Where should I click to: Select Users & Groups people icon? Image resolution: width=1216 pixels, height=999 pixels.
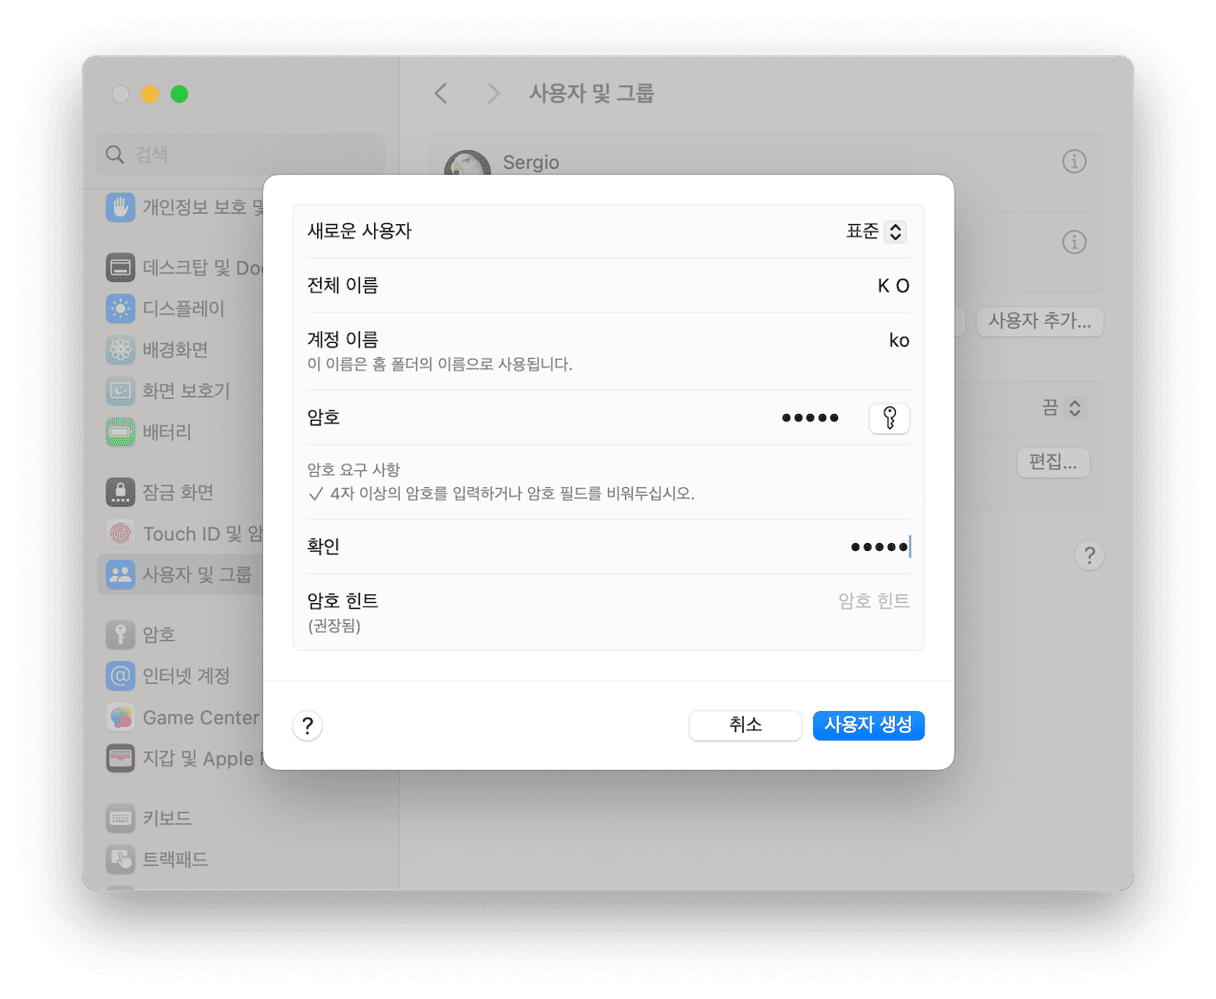[x=120, y=575]
